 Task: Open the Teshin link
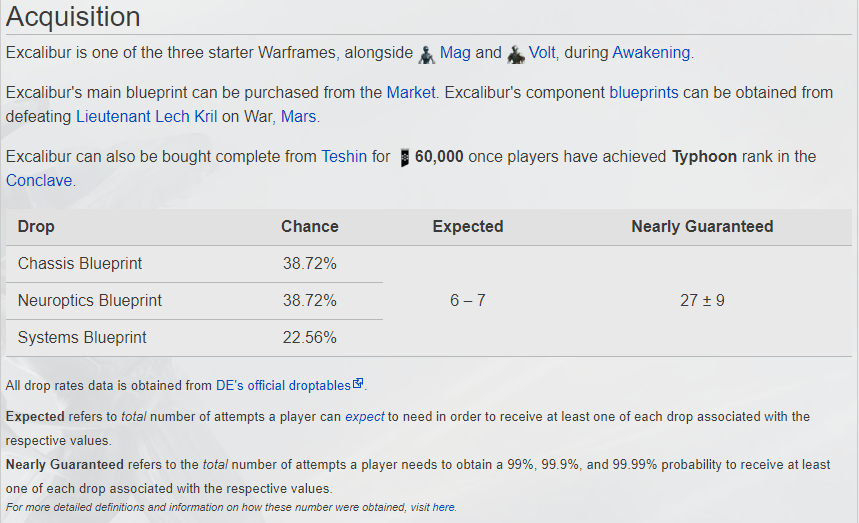point(344,157)
